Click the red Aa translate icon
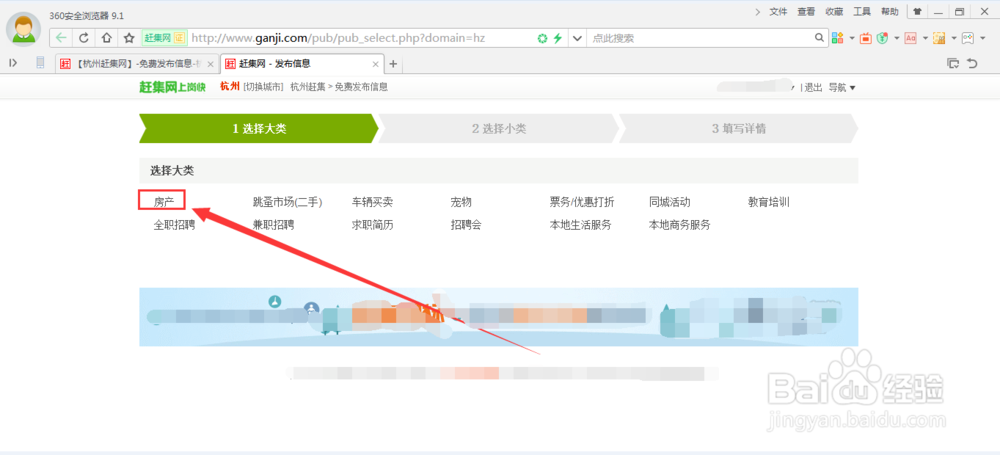Screen dimensions: 1000x455 pyautogui.click(x=911, y=38)
